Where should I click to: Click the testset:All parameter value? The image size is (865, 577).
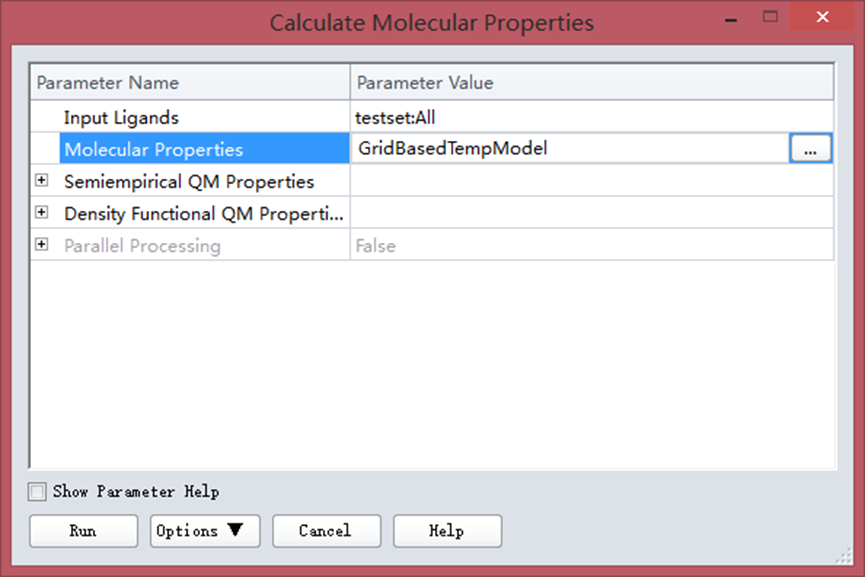[395, 117]
